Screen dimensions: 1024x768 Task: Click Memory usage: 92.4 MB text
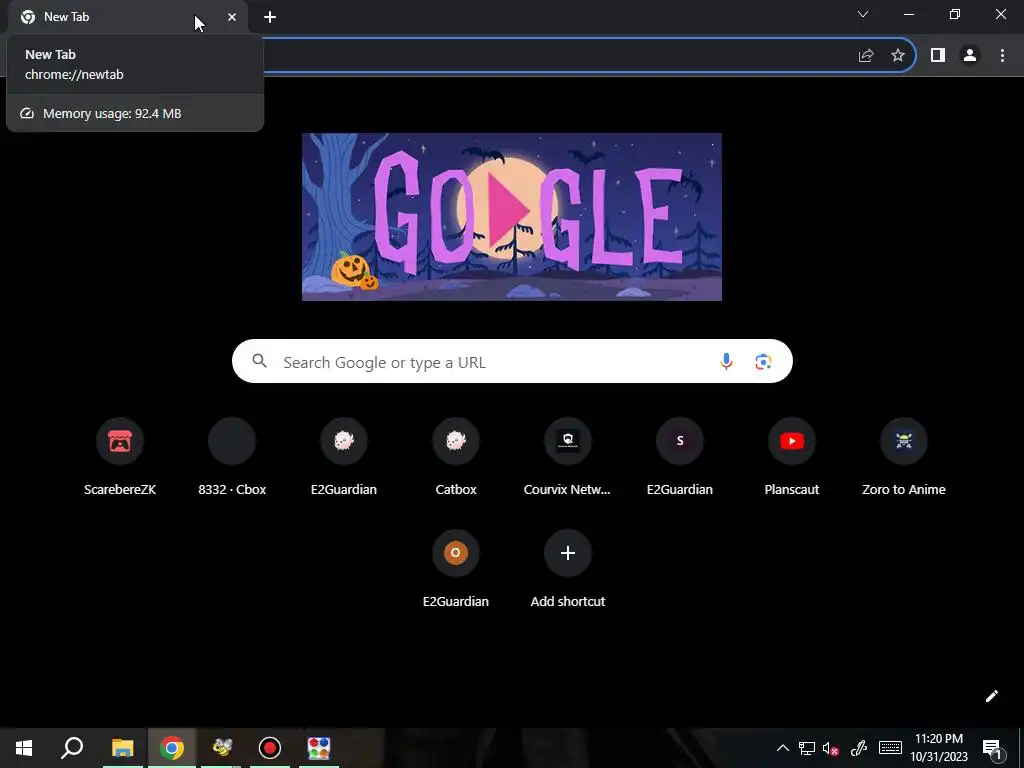(x=112, y=114)
